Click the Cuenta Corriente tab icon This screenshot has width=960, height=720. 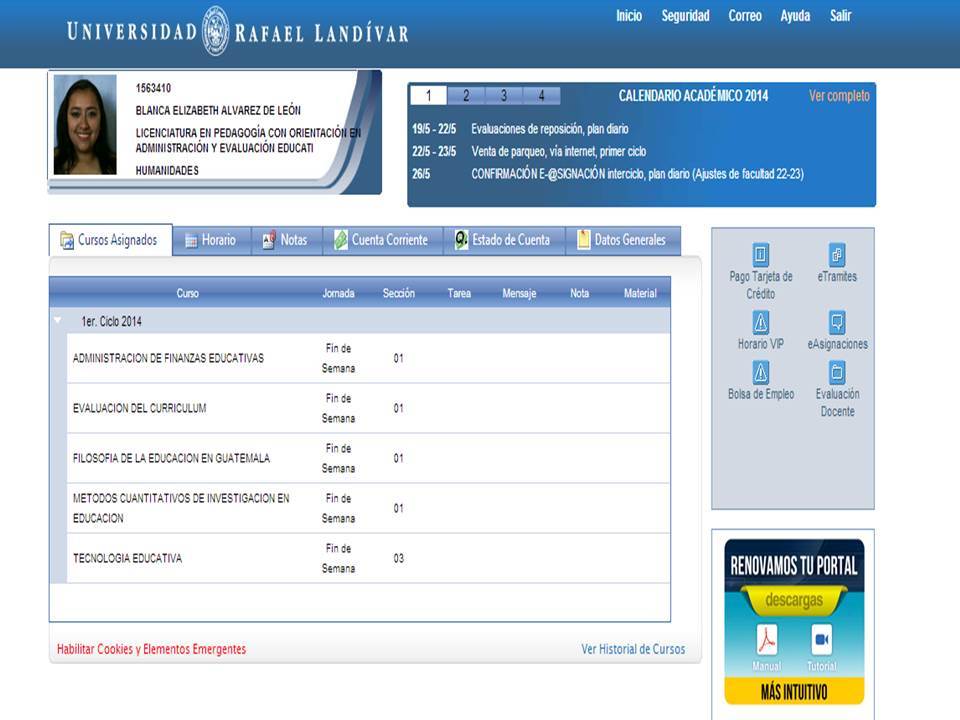[340, 240]
